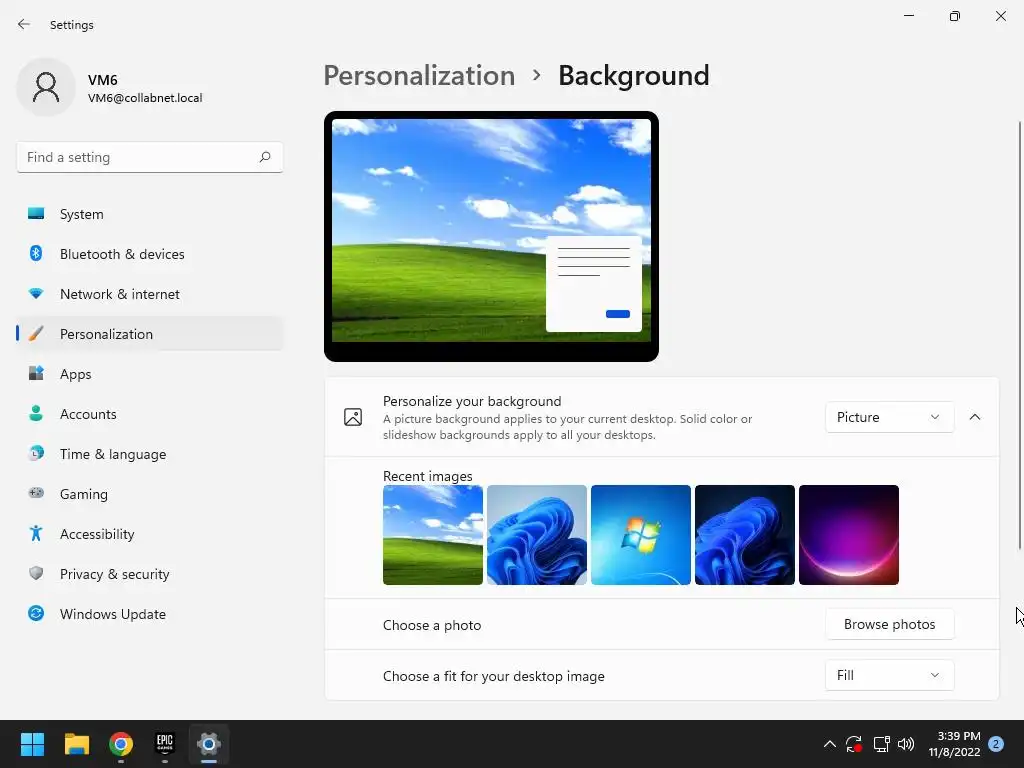Navigate to Privacy & security

[150, 574]
